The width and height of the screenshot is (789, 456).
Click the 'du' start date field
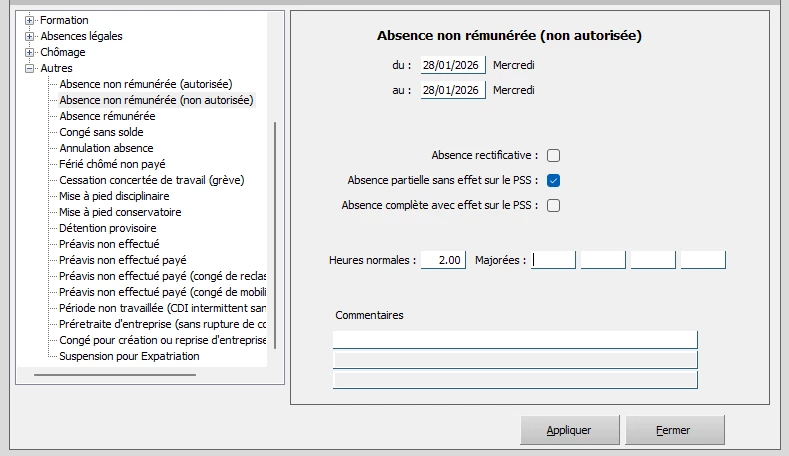click(x=452, y=65)
